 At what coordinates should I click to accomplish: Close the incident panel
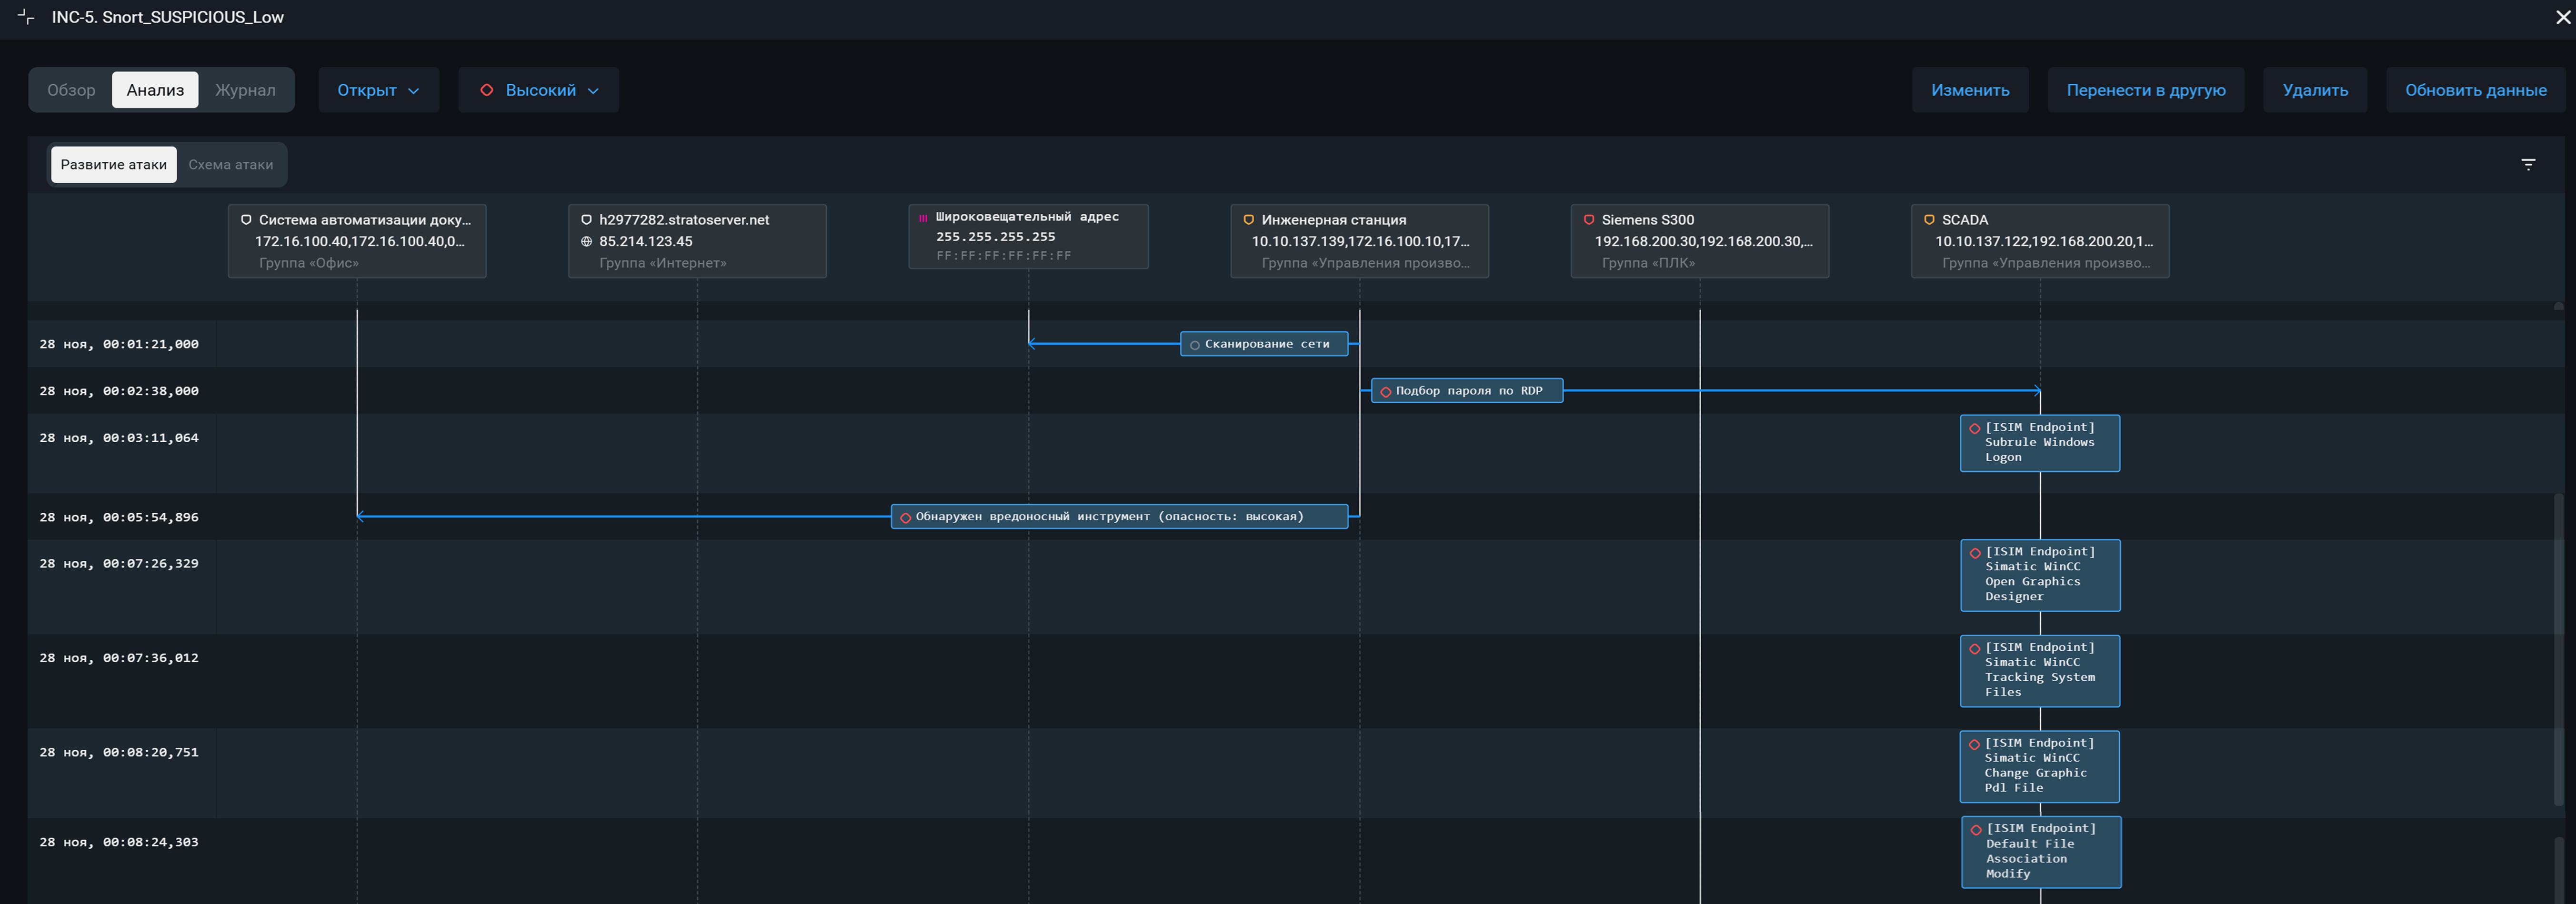click(2563, 17)
